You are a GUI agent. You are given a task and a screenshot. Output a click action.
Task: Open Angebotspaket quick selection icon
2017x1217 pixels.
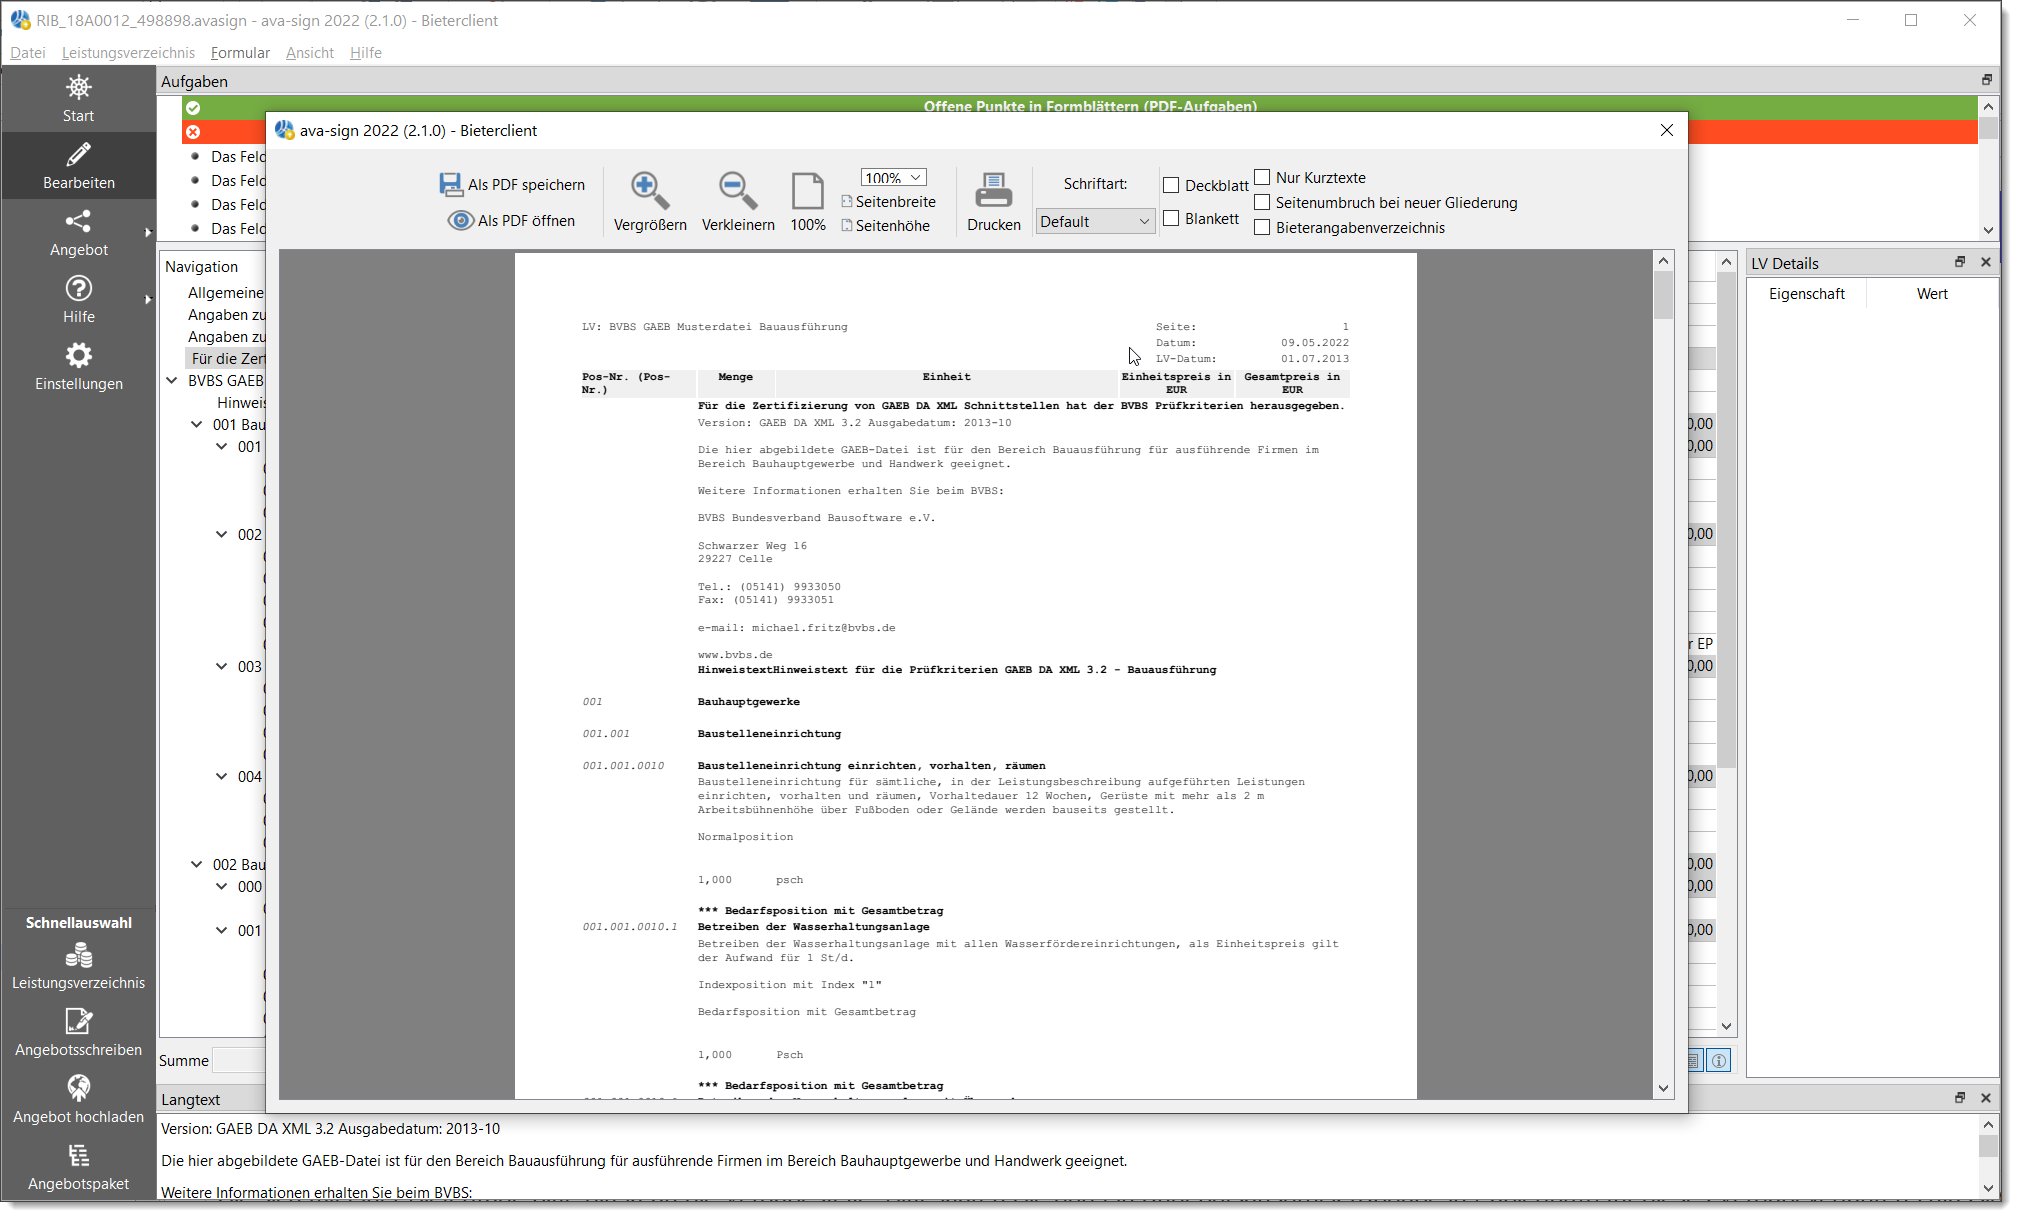(x=78, y=1156)
